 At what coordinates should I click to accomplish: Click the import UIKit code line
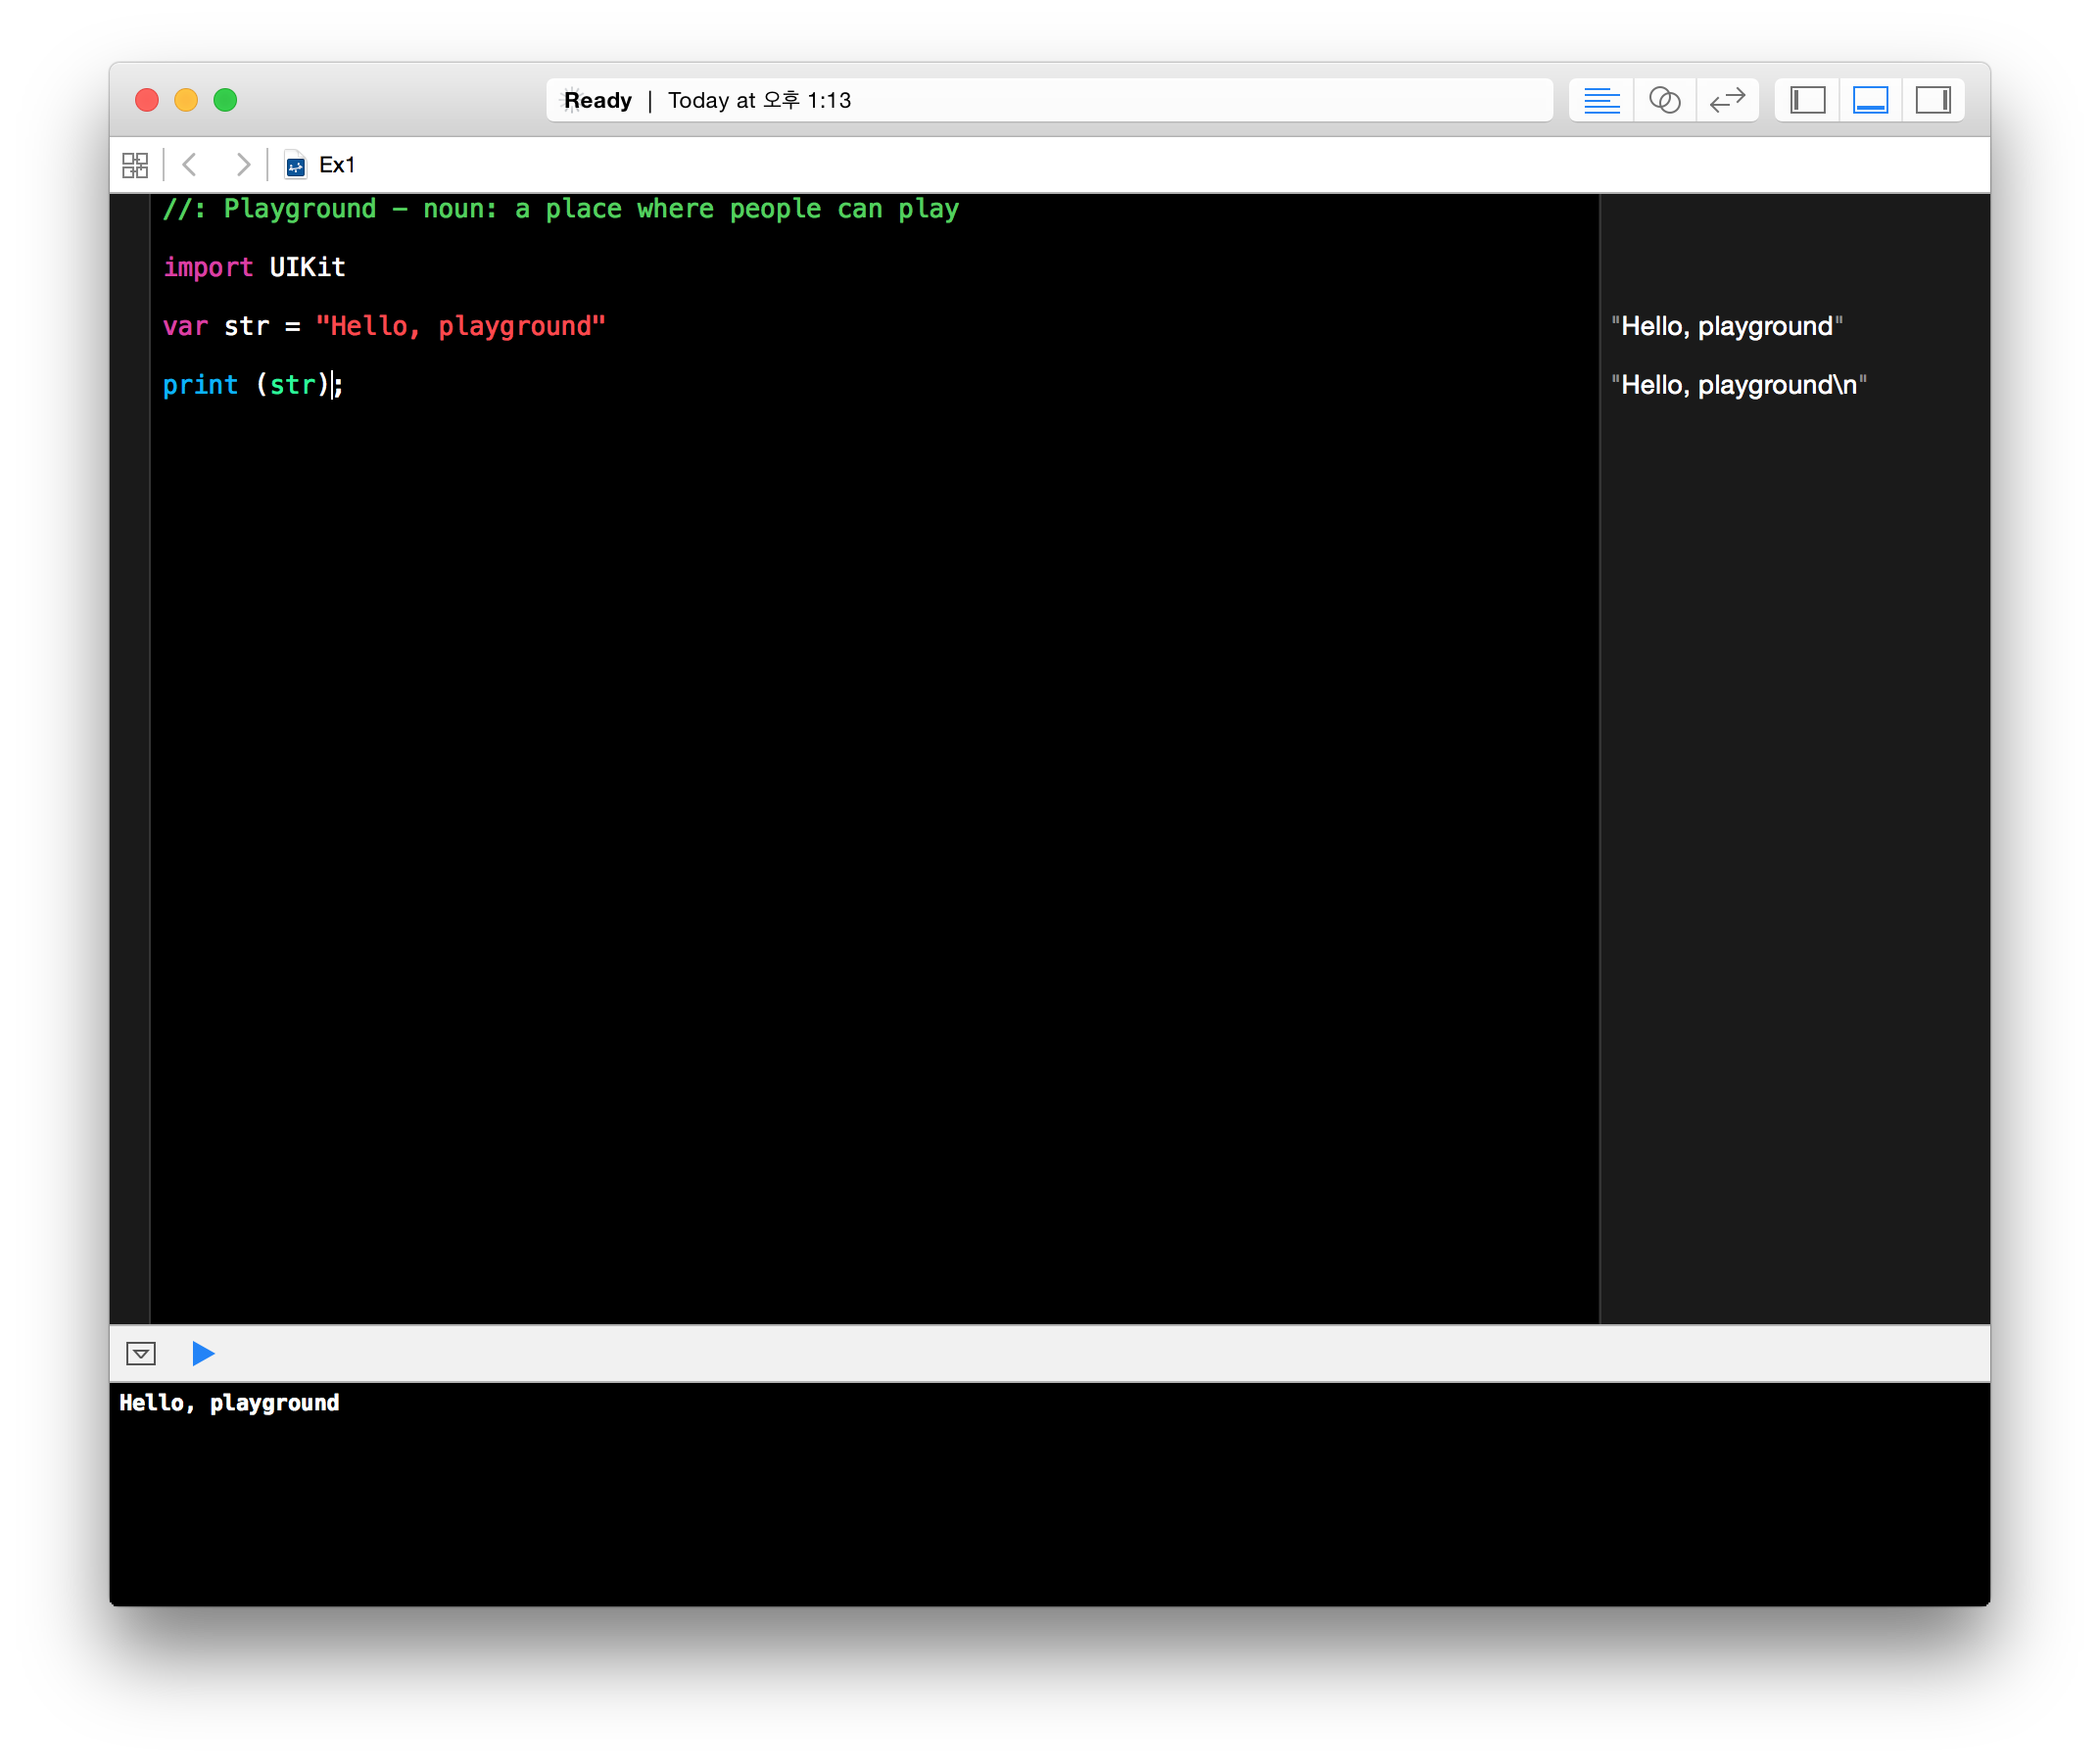(x=255, y=268)
